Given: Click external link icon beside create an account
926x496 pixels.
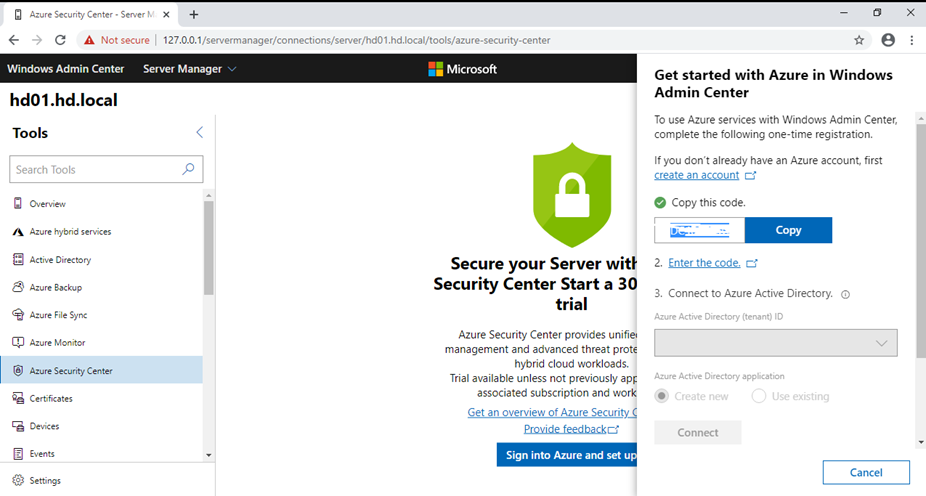Looking at the screenshot, I should (750, 175).
